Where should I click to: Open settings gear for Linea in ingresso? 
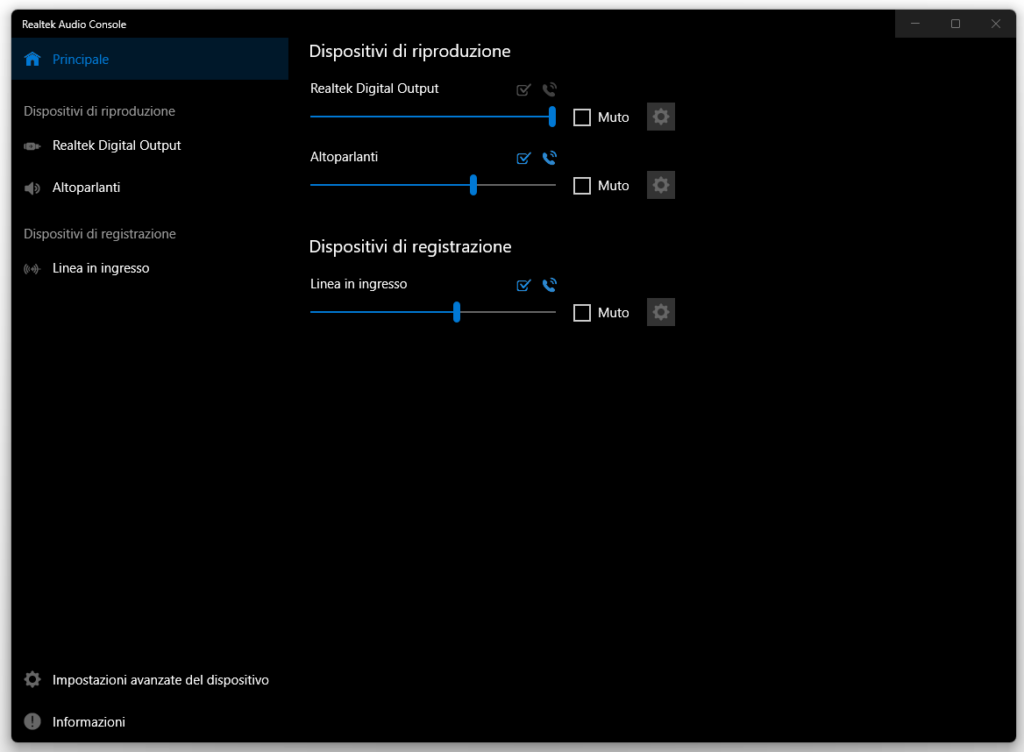tap(661, 312)
